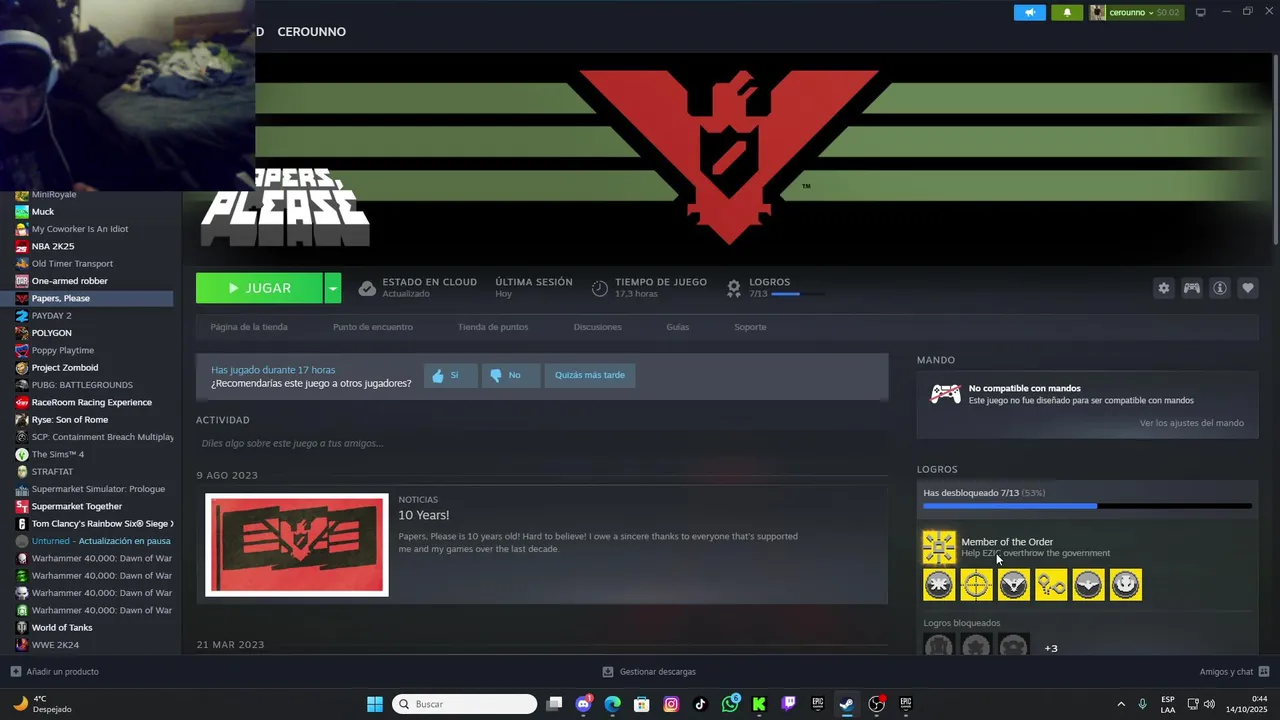
Task: Launch the game with the JUGAR button
Action: click(x=259, y=288)
